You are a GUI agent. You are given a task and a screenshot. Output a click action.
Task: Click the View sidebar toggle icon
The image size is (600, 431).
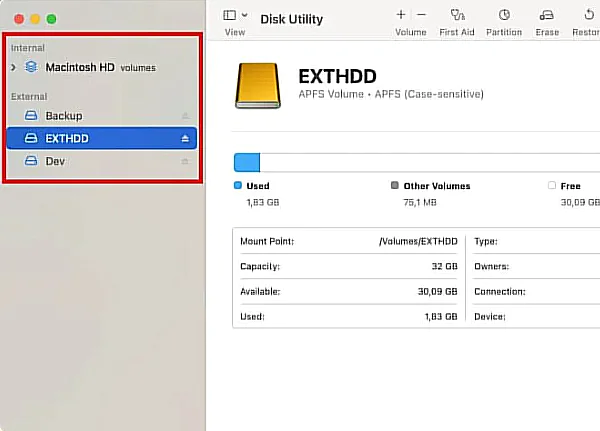point(230,15)
